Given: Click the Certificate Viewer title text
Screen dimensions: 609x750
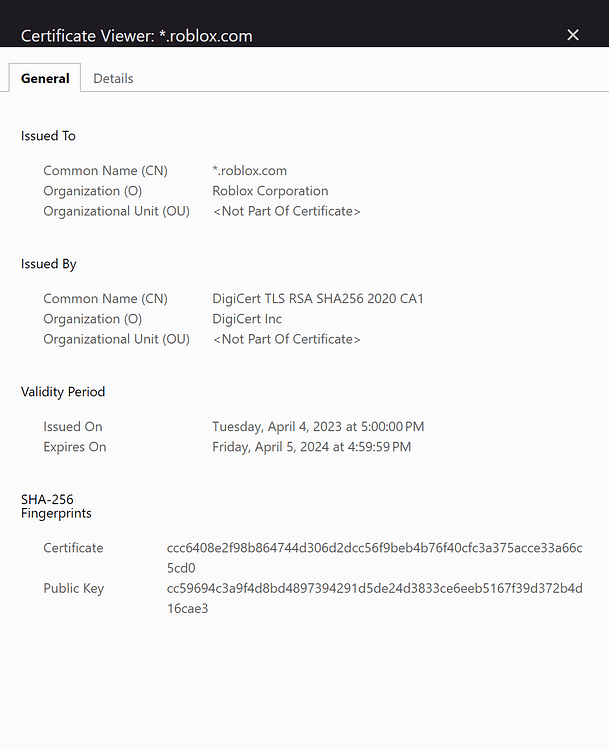Looking at the screenshot, I should pyautogui.click(x=136, y=36).
